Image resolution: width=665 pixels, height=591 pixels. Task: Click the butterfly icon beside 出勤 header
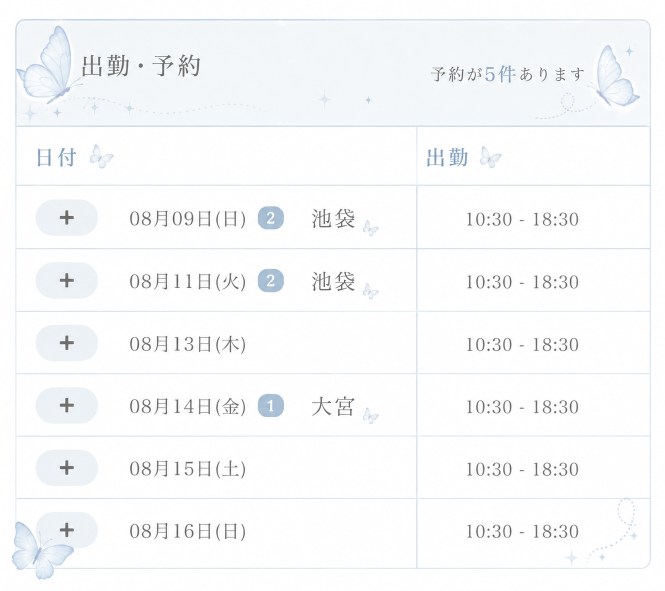point(490,157)
